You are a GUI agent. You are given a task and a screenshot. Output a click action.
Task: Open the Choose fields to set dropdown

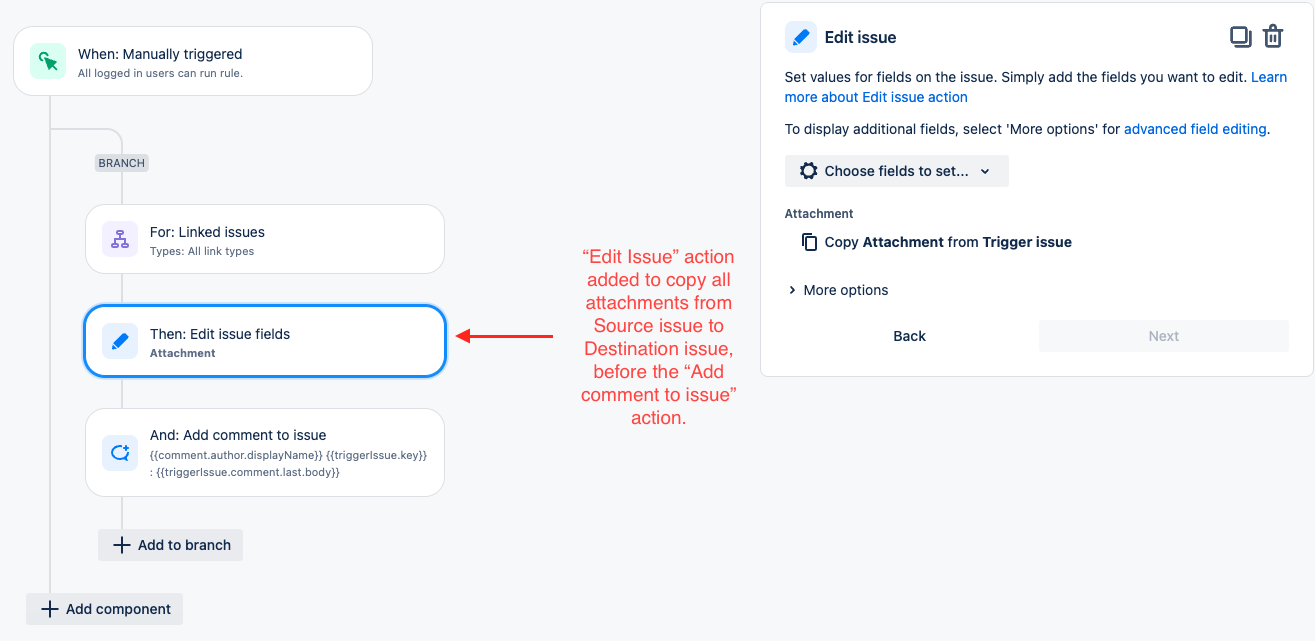coord(896,170)
